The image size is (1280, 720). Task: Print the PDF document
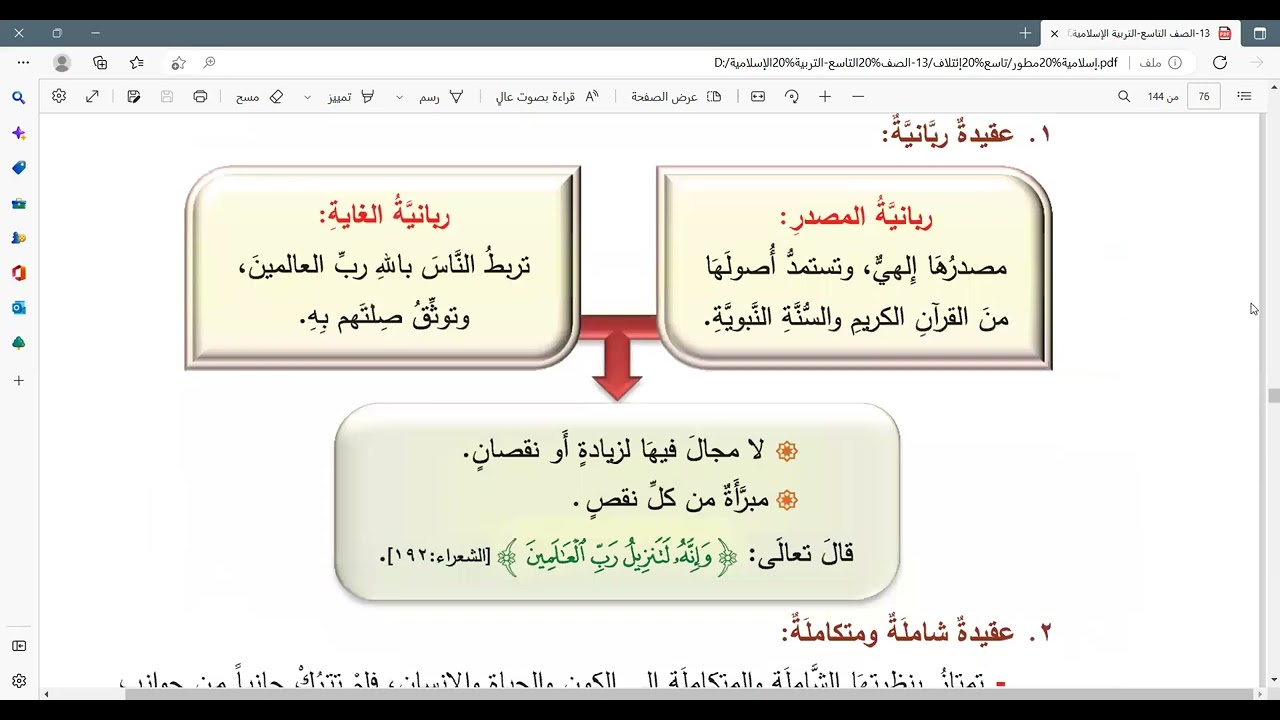(x=200, y=96)
